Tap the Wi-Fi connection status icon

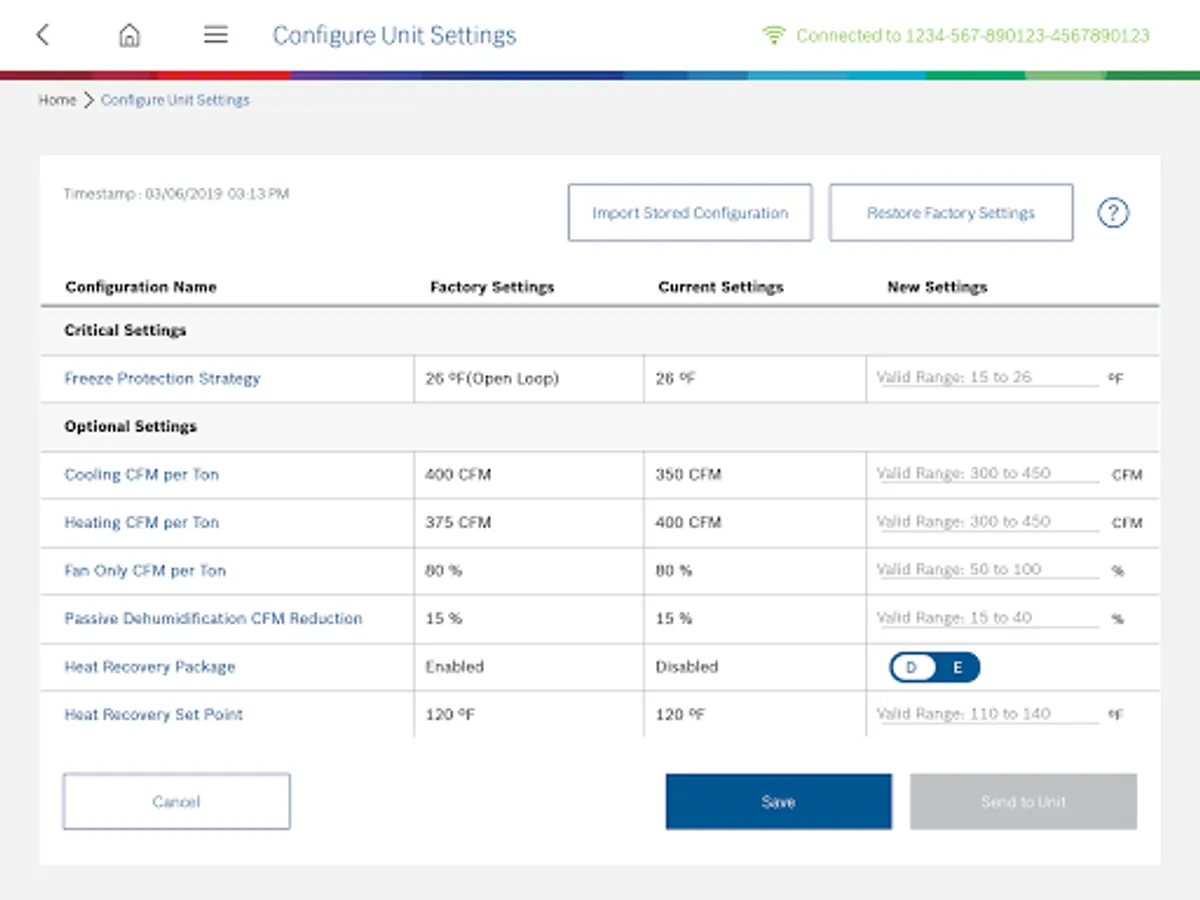point(773,35)
